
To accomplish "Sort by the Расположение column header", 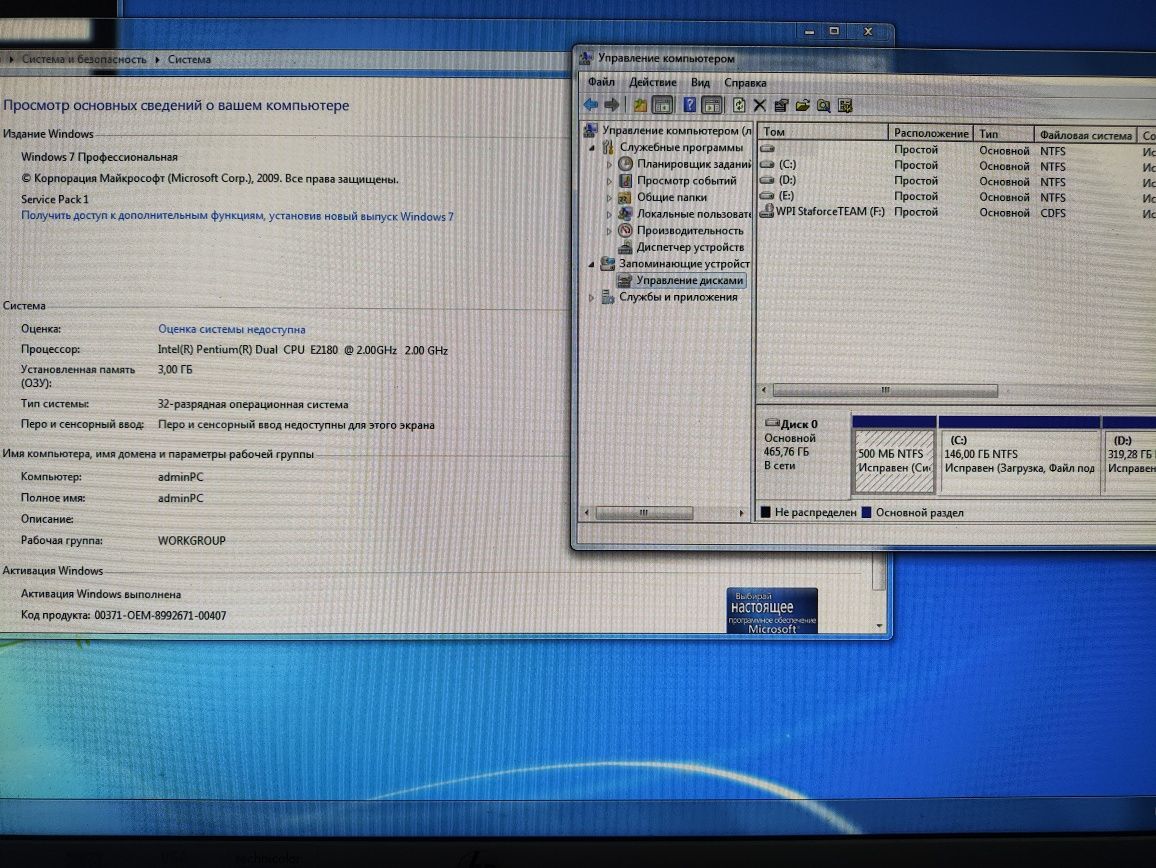I will point(930,133).
